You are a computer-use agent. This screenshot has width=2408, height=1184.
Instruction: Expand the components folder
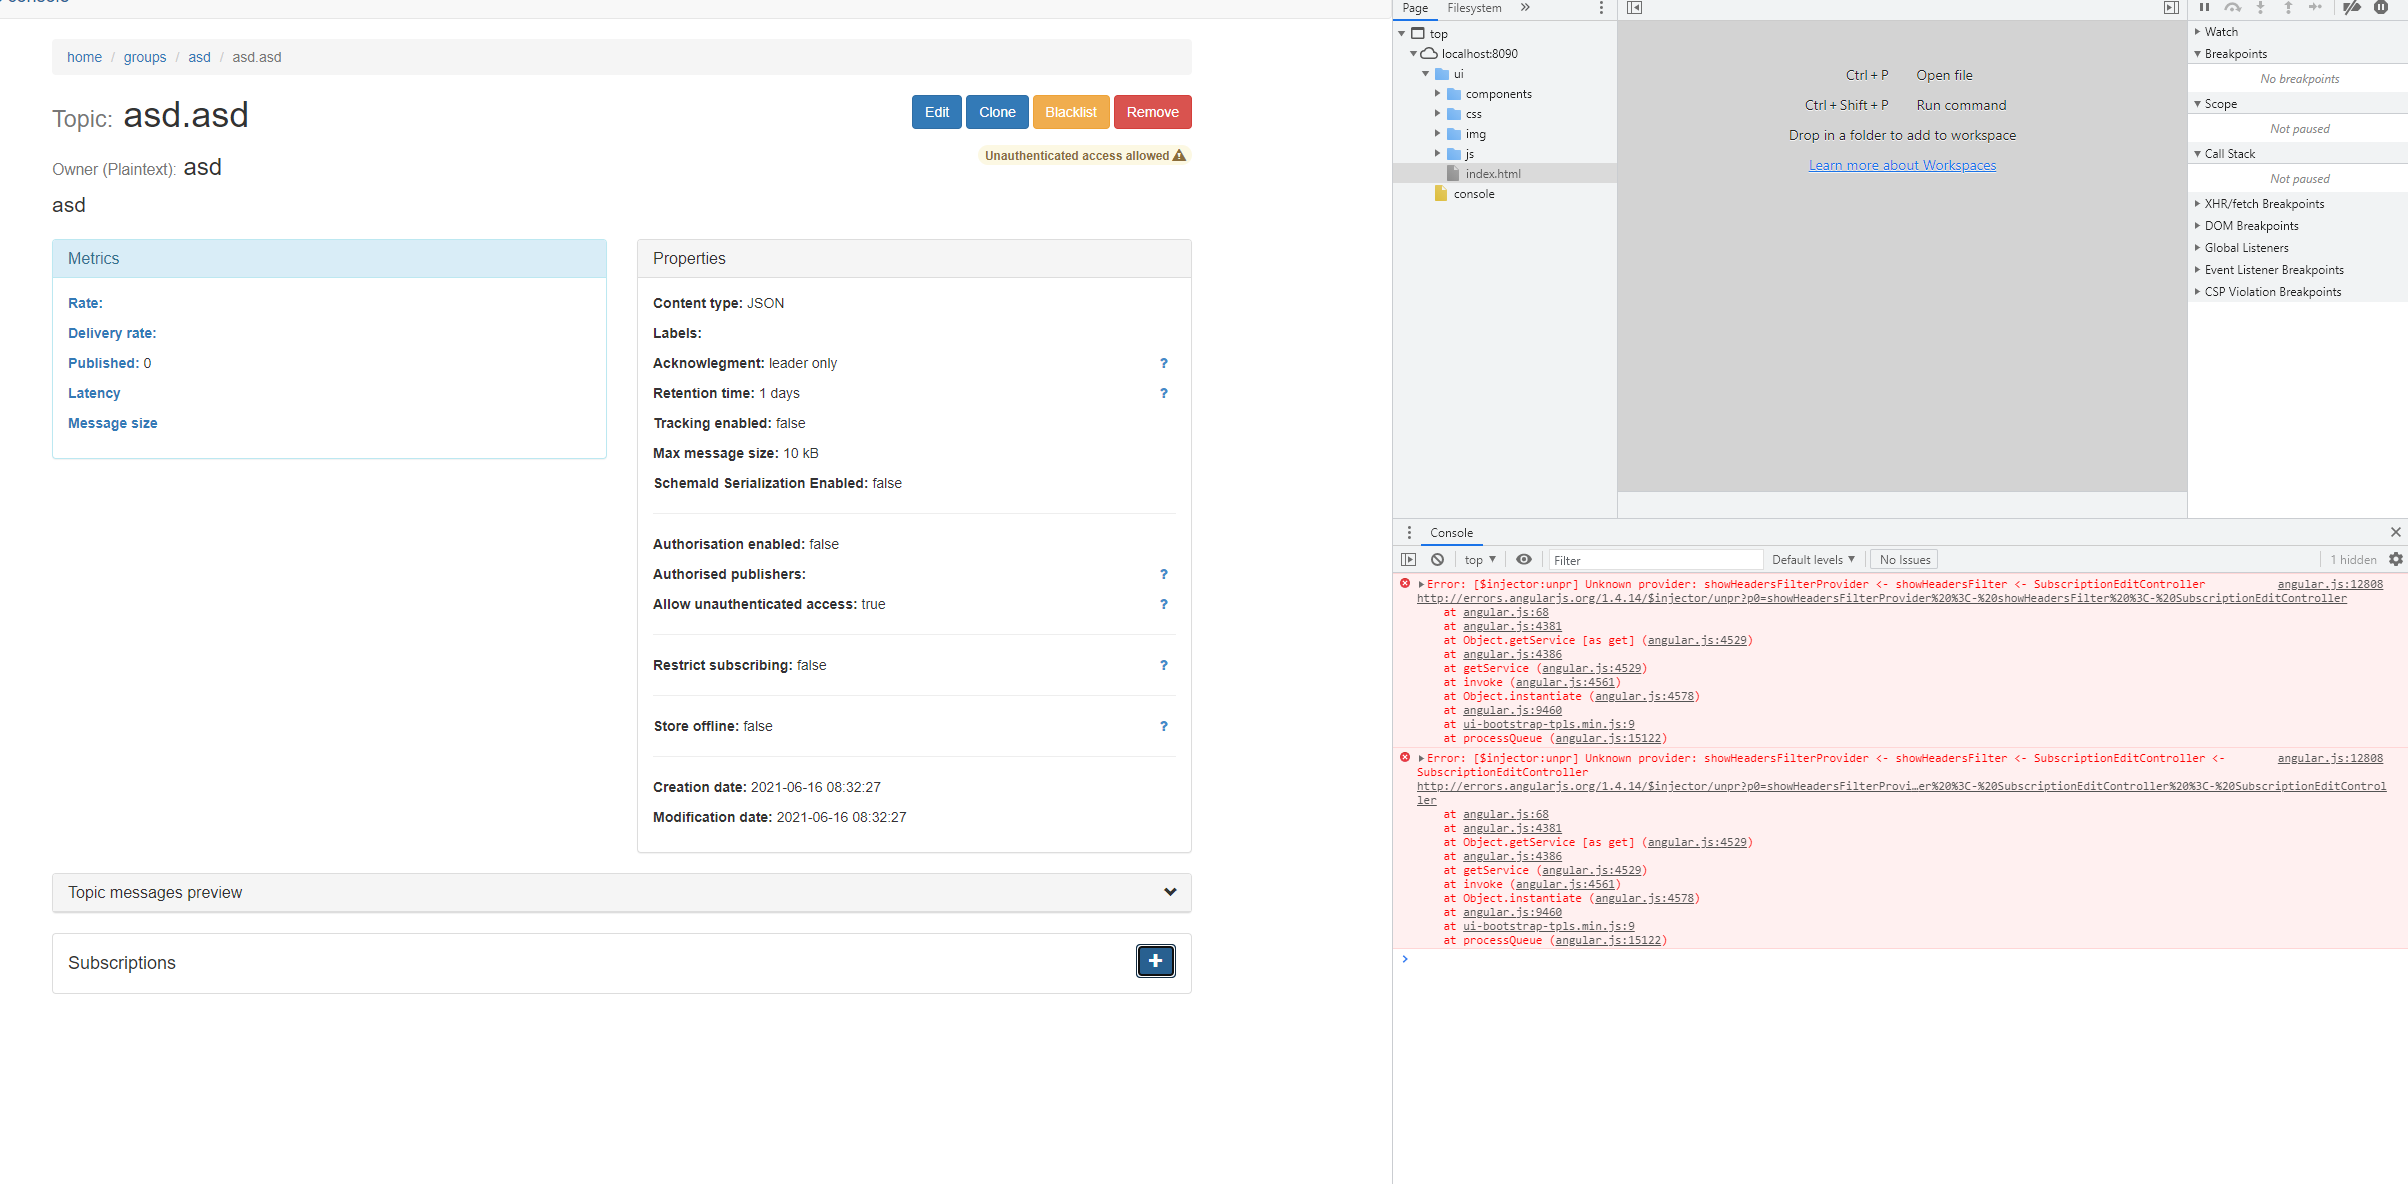[1438, 93]
